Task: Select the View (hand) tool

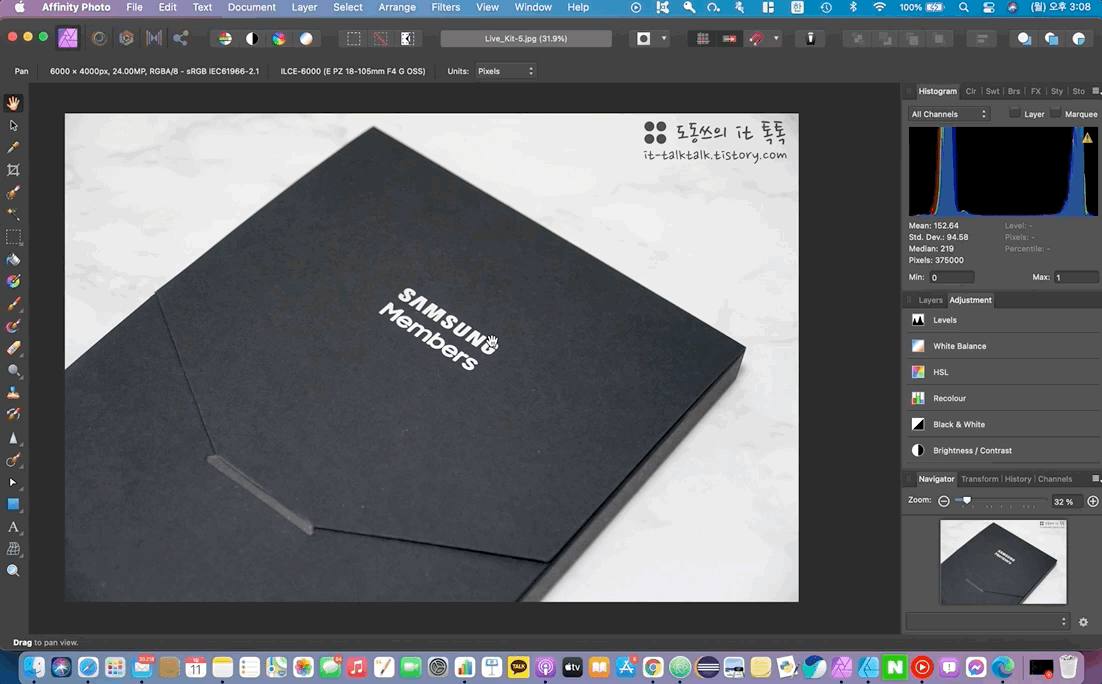Action: tap(13, 103)
